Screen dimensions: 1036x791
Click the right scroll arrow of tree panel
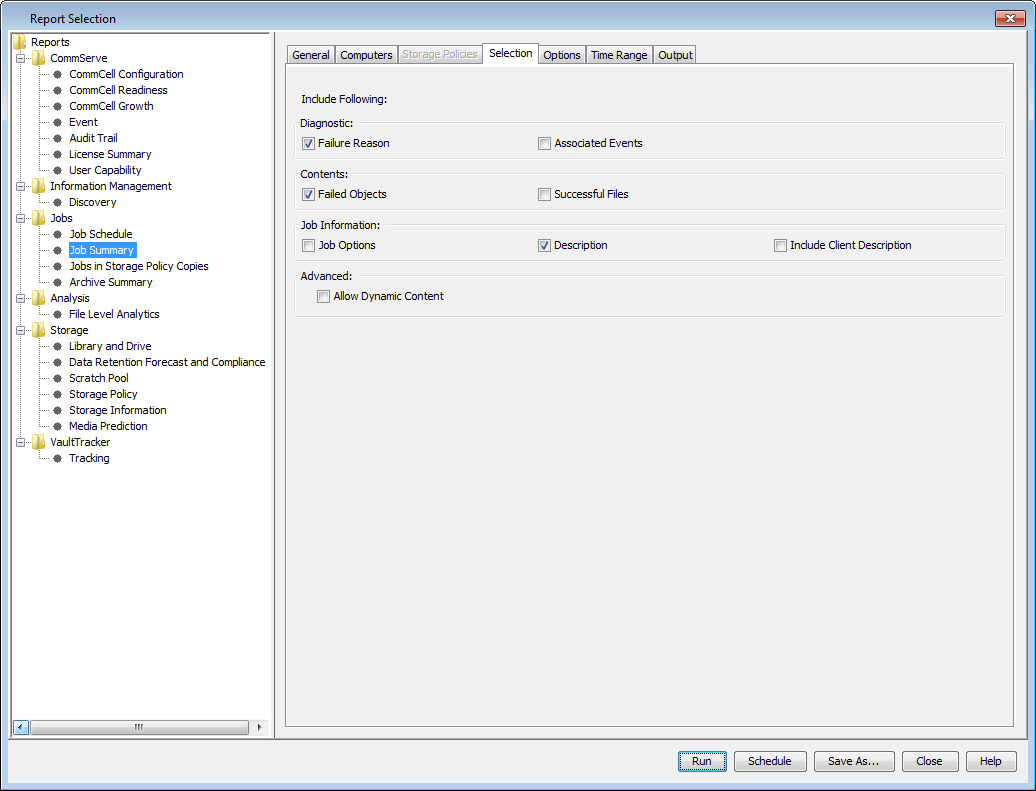[259, 728]
